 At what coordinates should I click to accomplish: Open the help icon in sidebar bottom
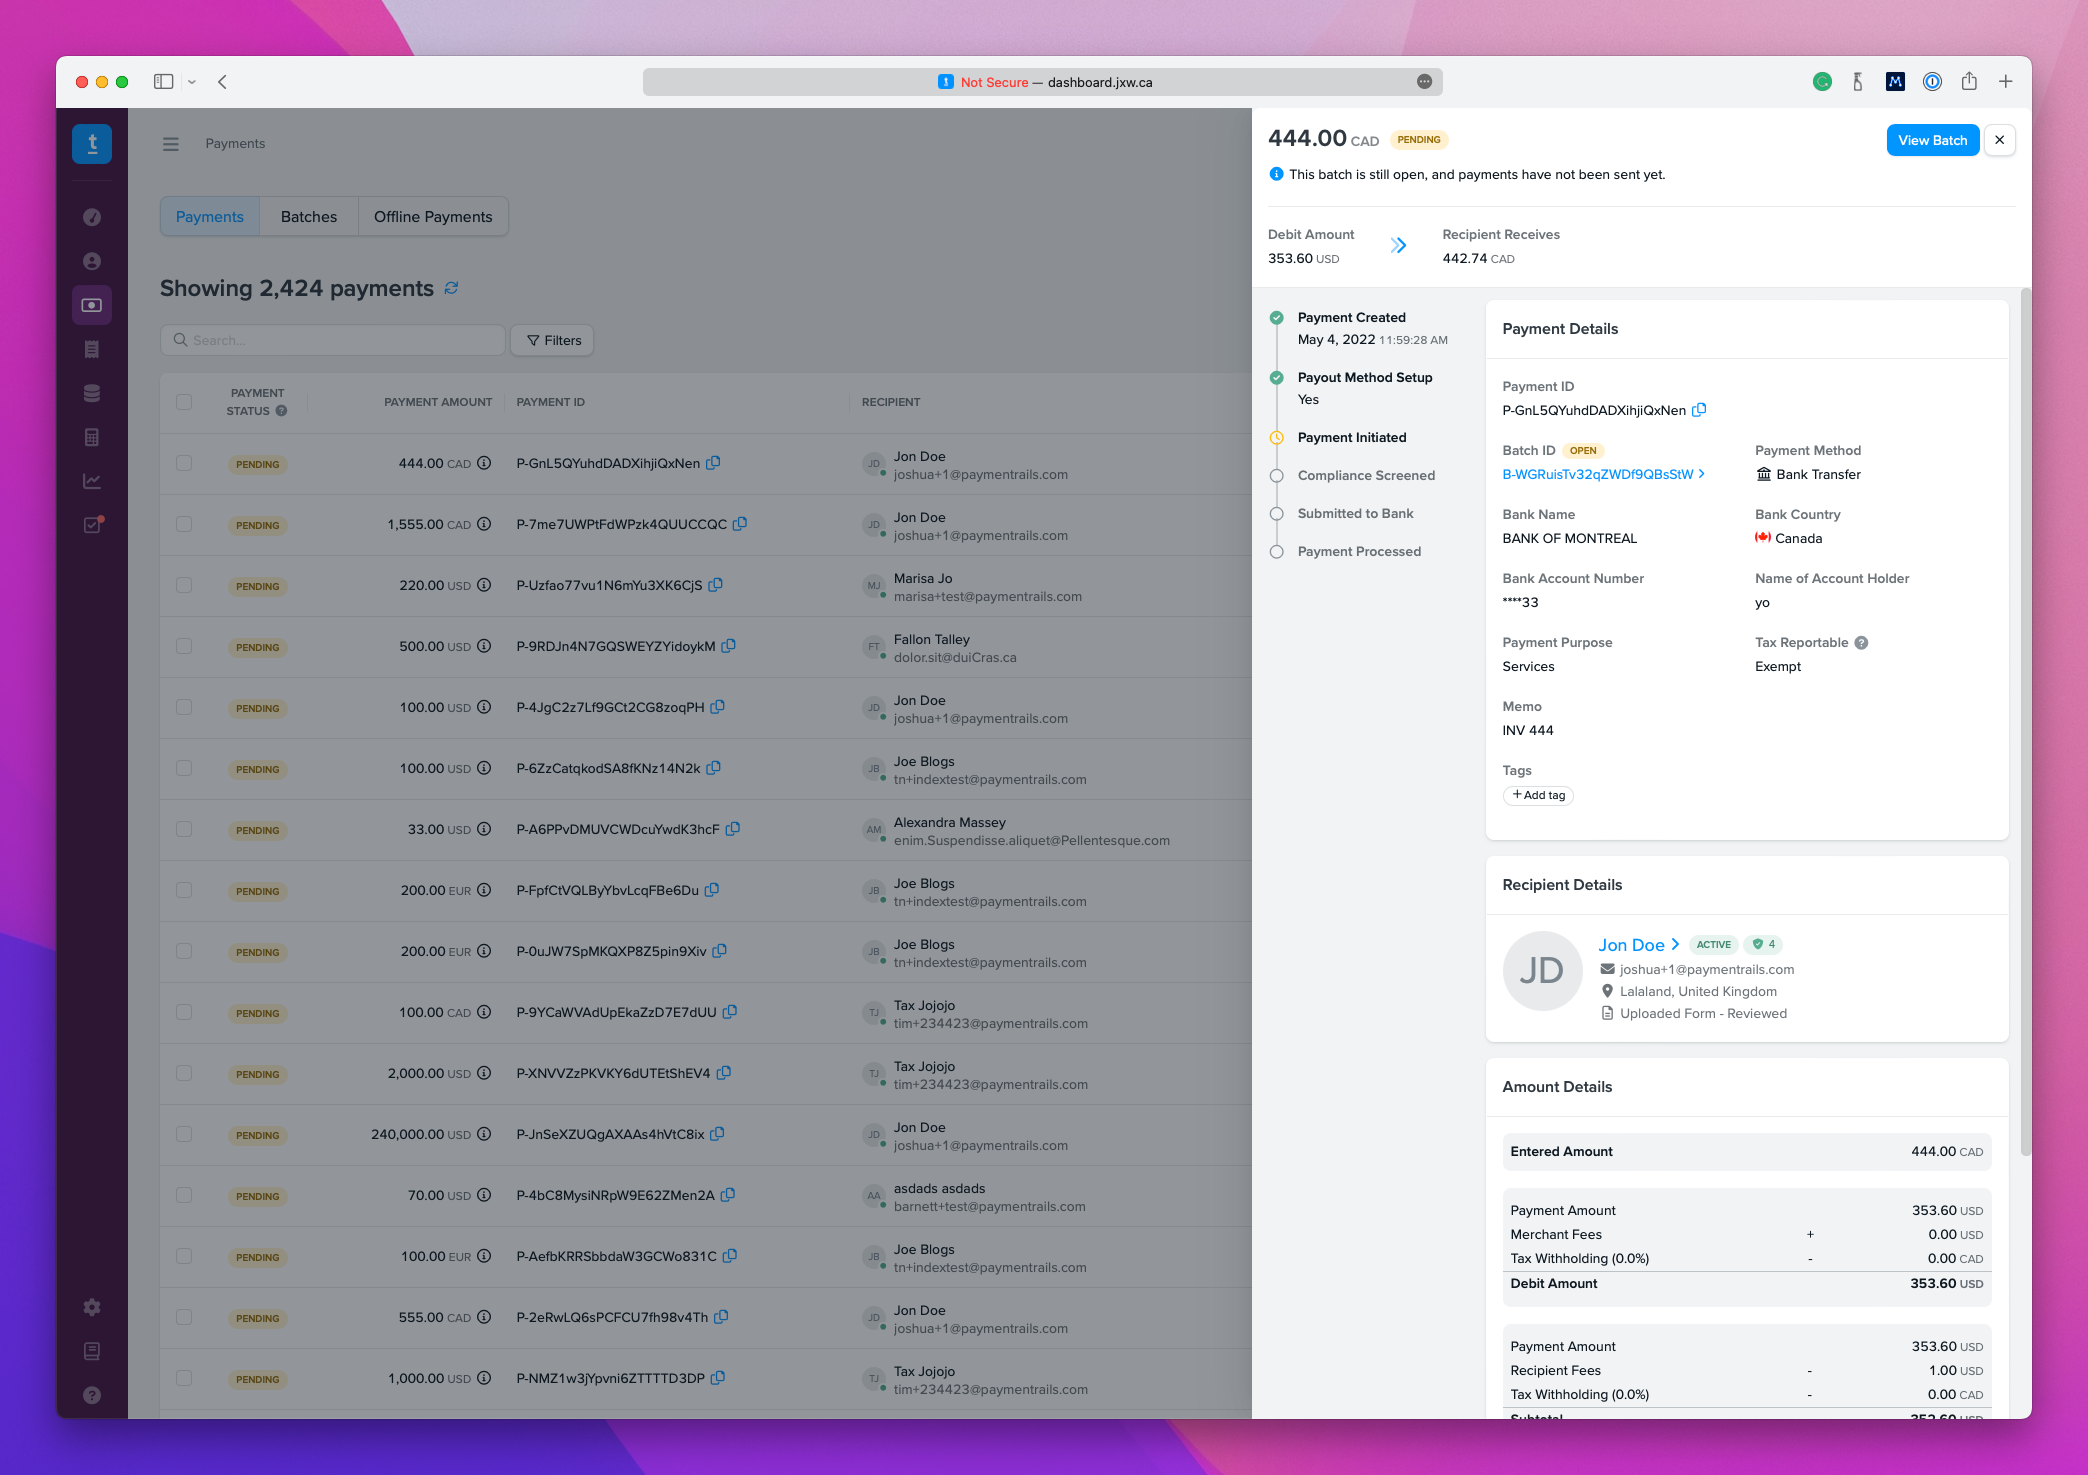[x=92, y=1395]
